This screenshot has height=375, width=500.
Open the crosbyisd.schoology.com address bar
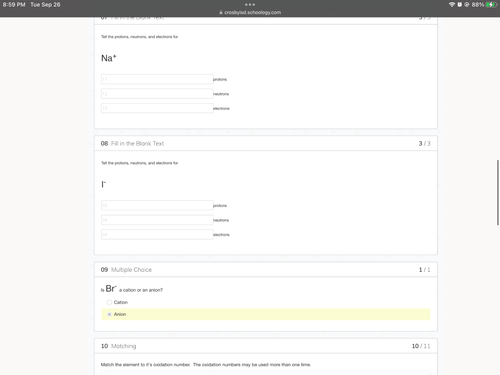pos(252,12)
